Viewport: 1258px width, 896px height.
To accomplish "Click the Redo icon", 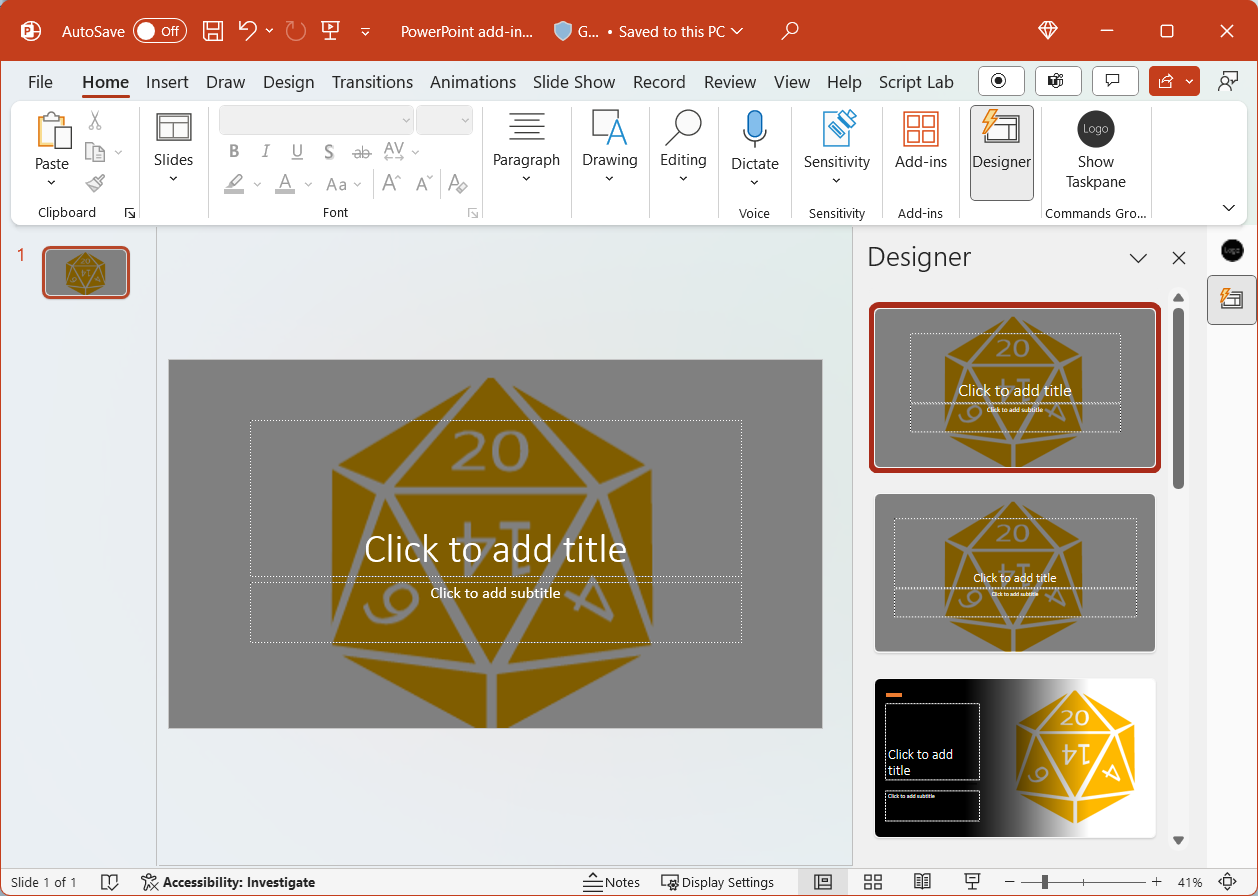I will tap(296, 31).
